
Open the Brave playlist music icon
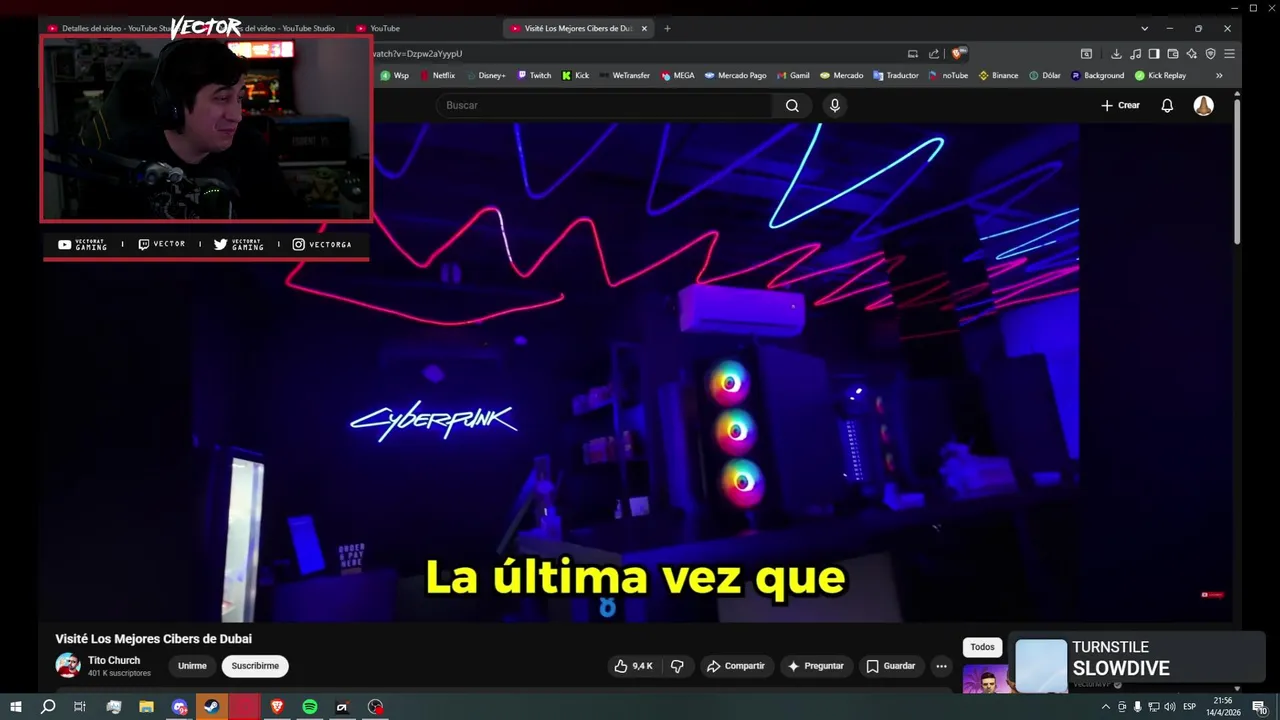point(1135,53)
